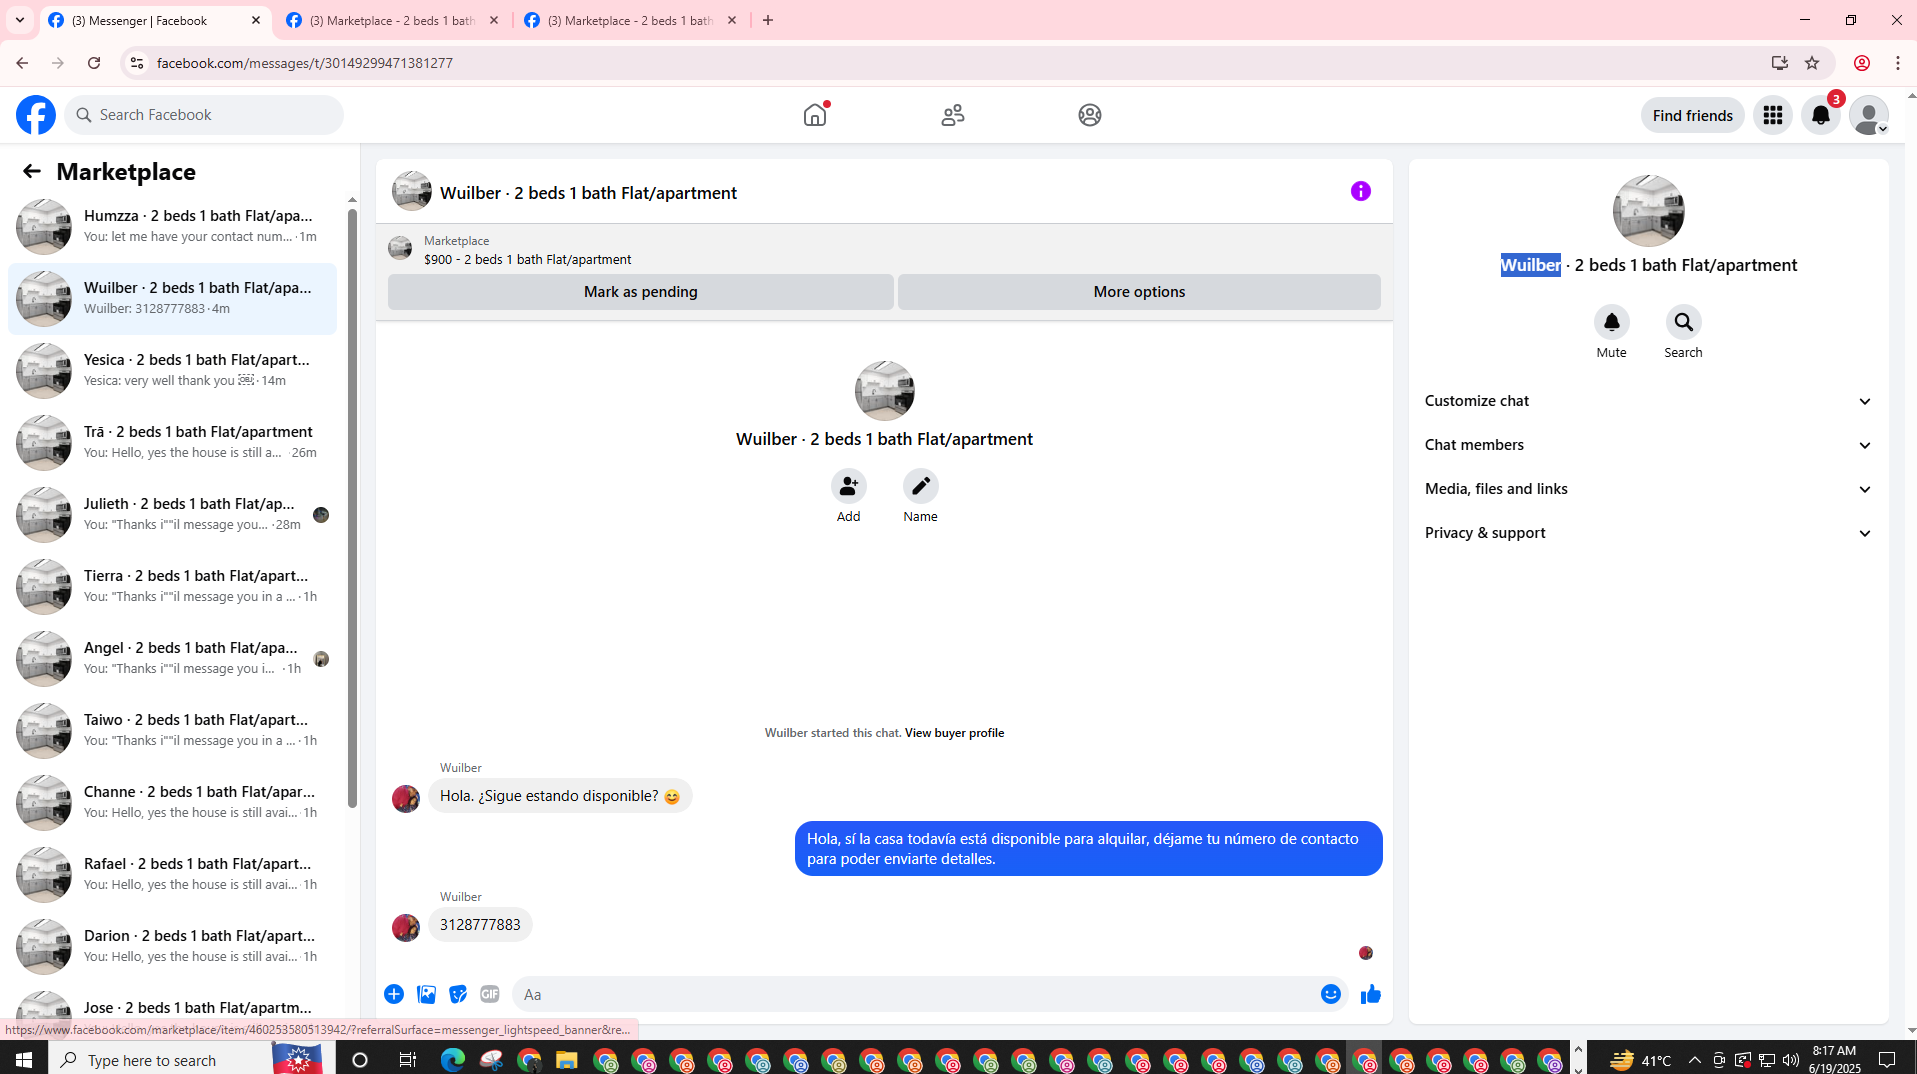The image size is (1917, 1074).
Task: Expand Customize chat section
Action: tap(1649, 401)
